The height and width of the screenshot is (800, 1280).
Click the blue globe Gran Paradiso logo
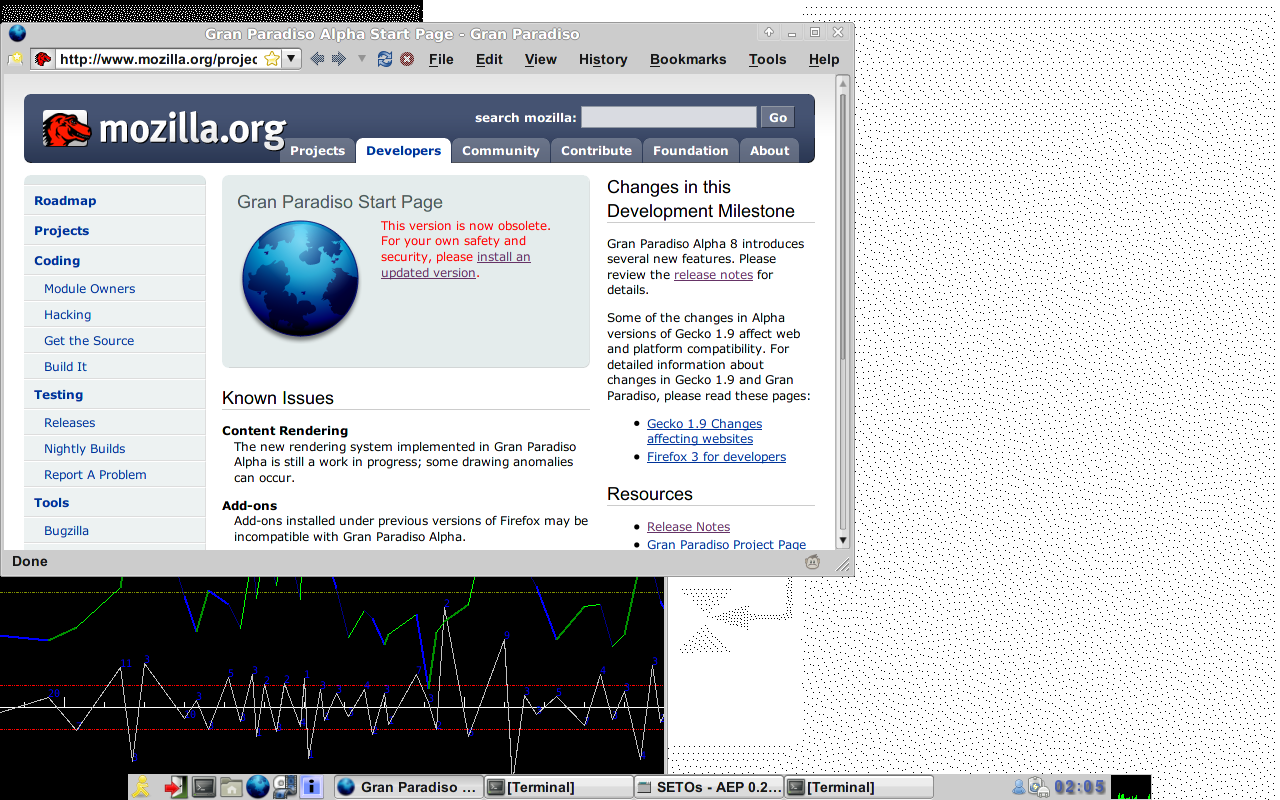[x=300, y=278]
